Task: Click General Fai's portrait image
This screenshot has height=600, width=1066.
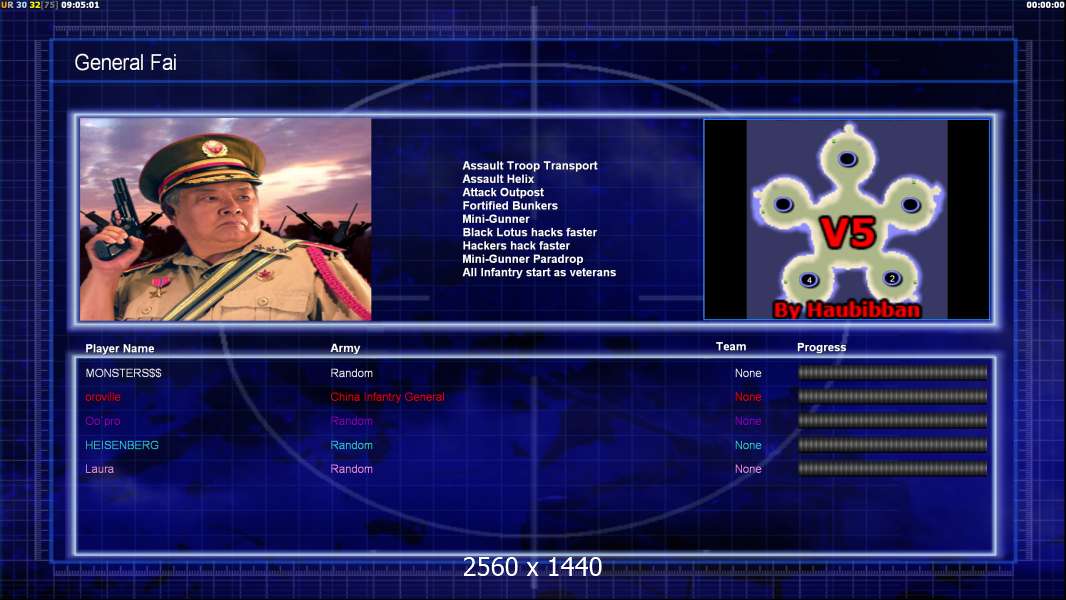Action: 226,219
